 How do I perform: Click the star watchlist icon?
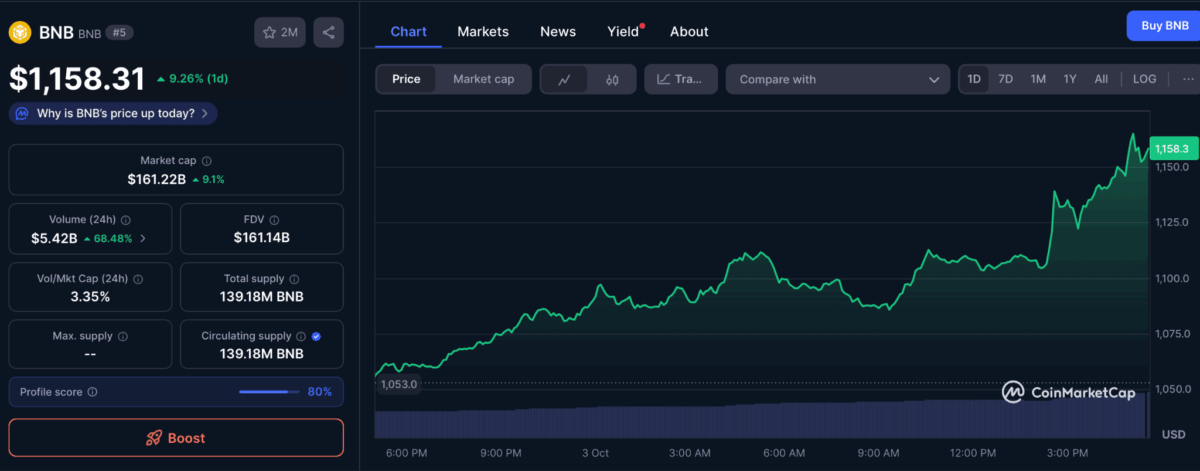click(x=269, y=33)
